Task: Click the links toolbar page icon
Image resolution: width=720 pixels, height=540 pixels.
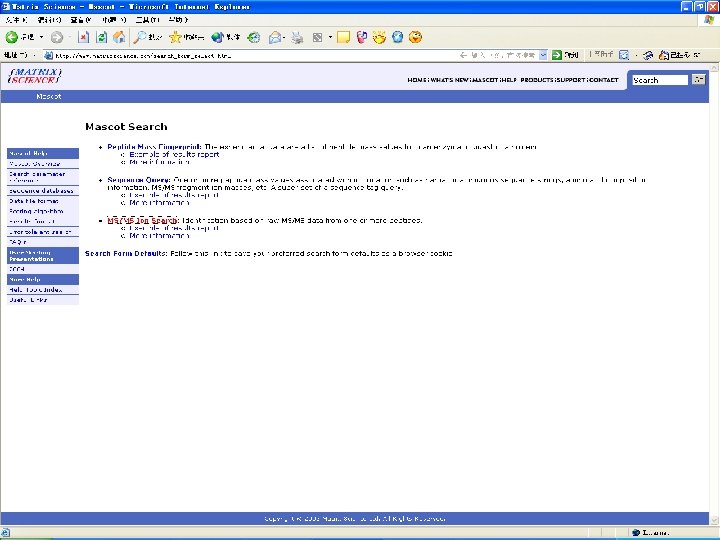Action: (x=624, y=55)
